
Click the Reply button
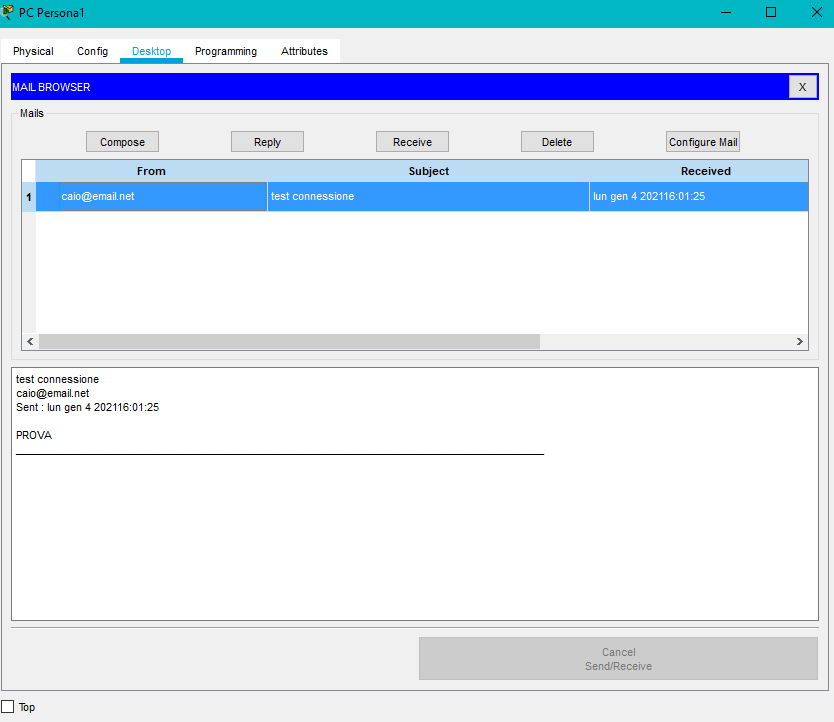click(x=267, y=142)
